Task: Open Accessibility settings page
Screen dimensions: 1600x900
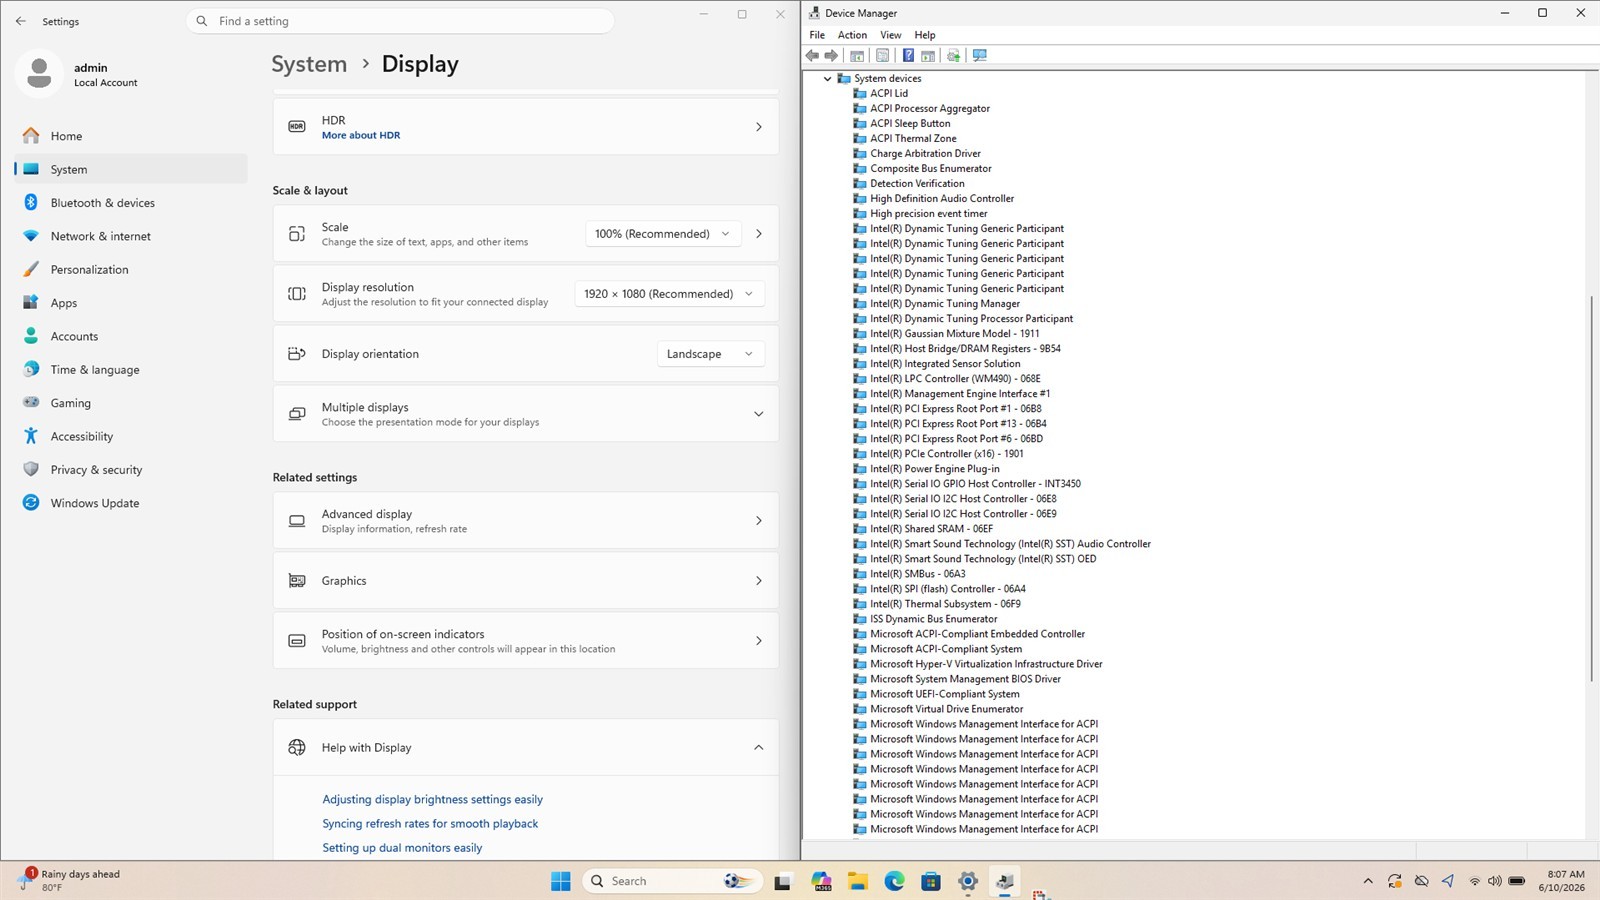Action: [x=131, y=436]
